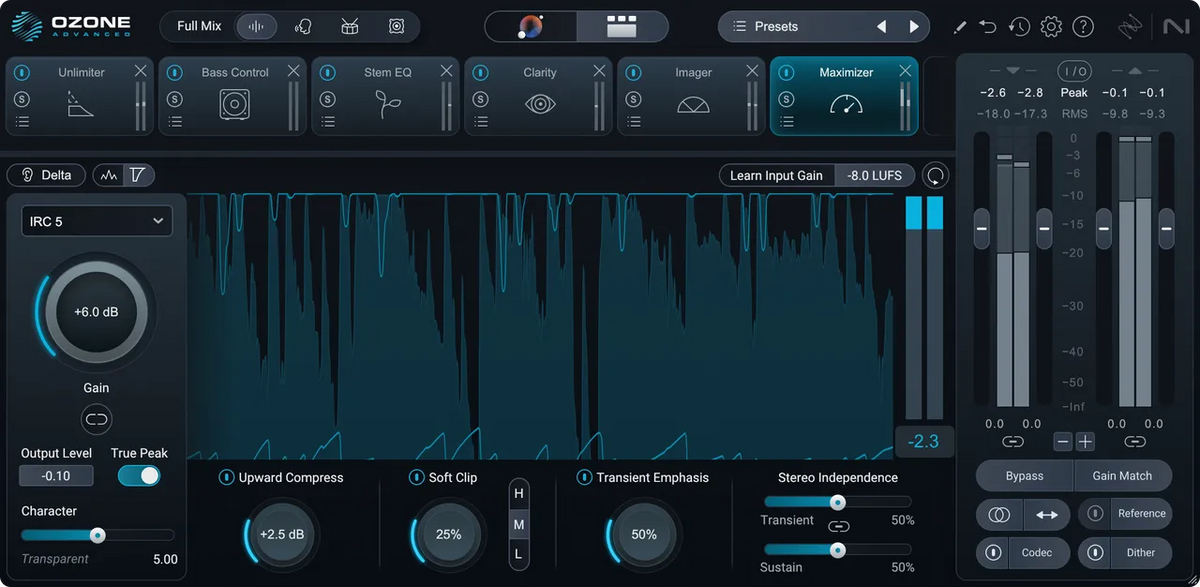This screenshot has height=587, width=1200.
Task: Open the IRC 5 algorithm dropdown
Action: point(96,220)
